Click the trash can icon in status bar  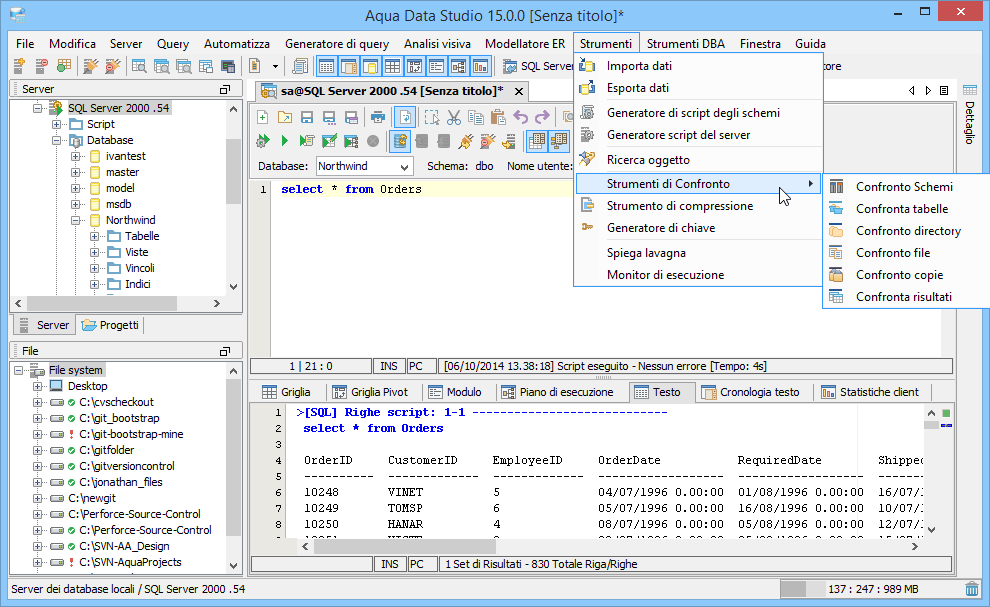point(971,589)
